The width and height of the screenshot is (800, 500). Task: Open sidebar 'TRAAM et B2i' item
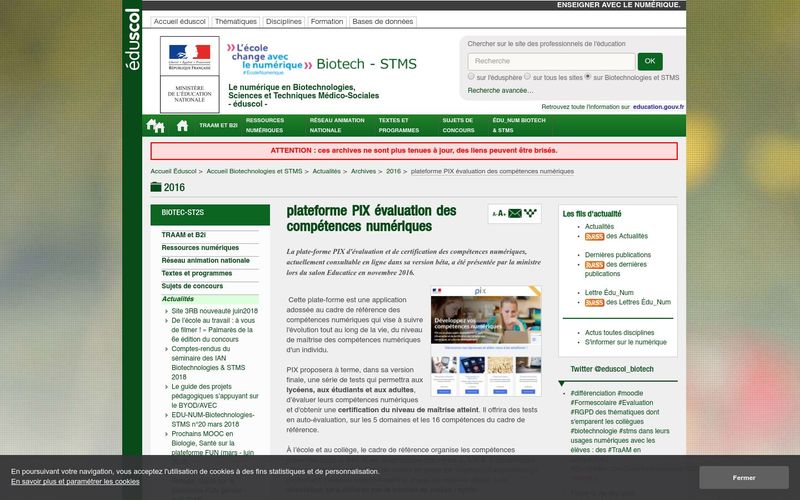pyautogui.click(x=184, y=235)
